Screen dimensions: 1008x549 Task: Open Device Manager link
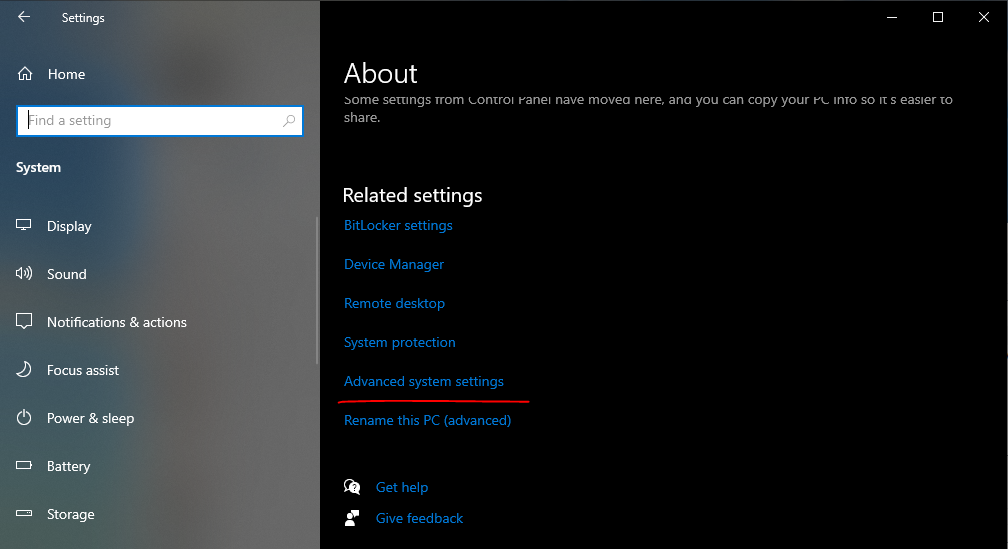click(394, 264)
